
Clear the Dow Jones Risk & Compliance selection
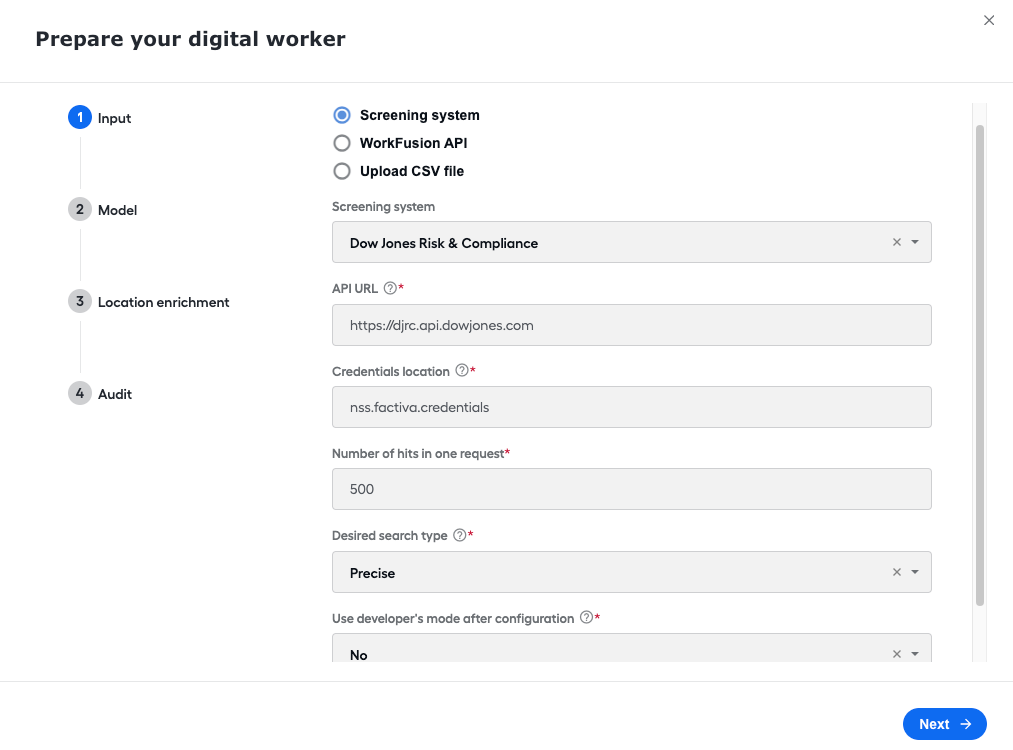click(x=897, y=242)
